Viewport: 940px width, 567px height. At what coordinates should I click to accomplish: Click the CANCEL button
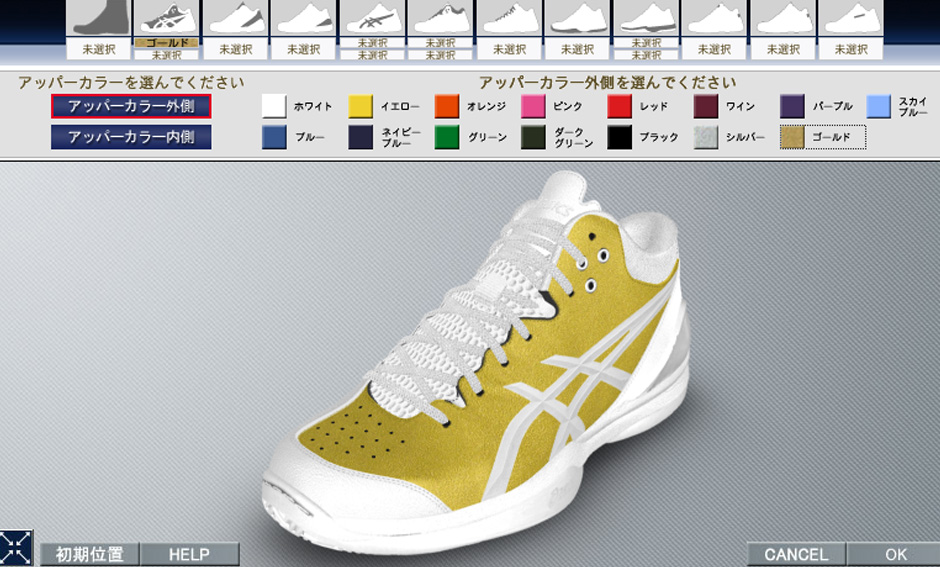click(x=796, y=554)
